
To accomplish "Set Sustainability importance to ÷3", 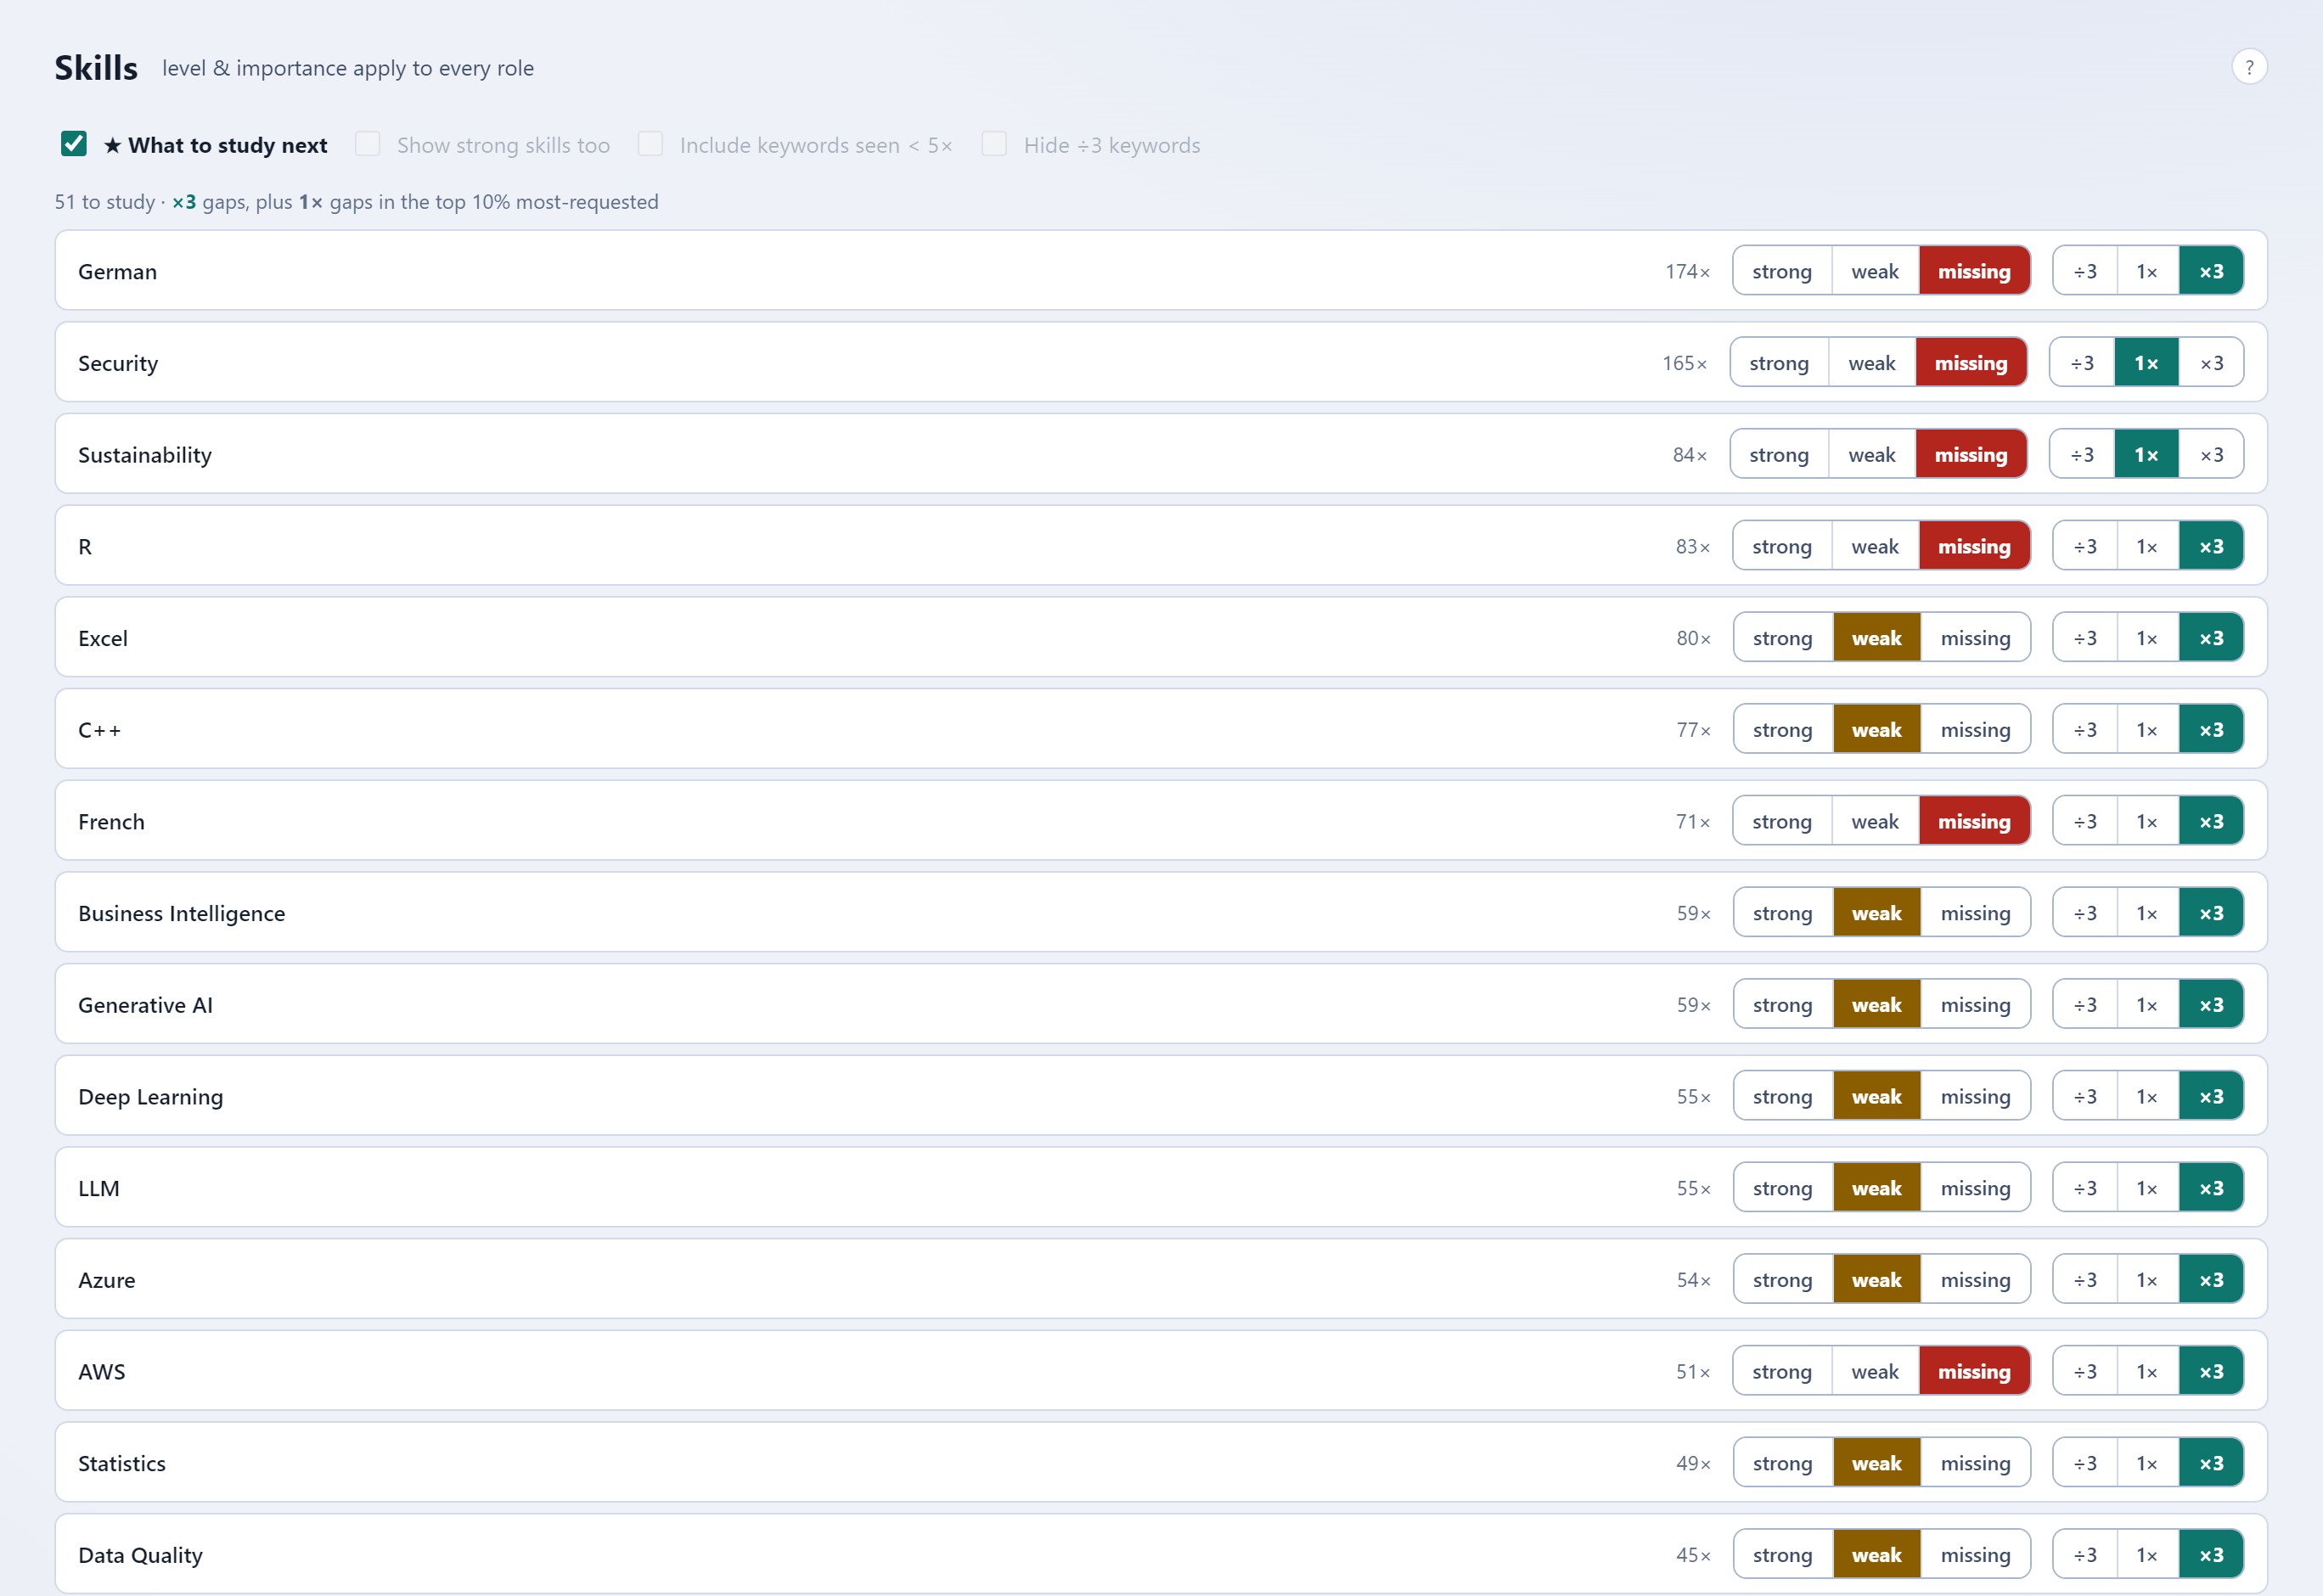I will coord(2082,455).
